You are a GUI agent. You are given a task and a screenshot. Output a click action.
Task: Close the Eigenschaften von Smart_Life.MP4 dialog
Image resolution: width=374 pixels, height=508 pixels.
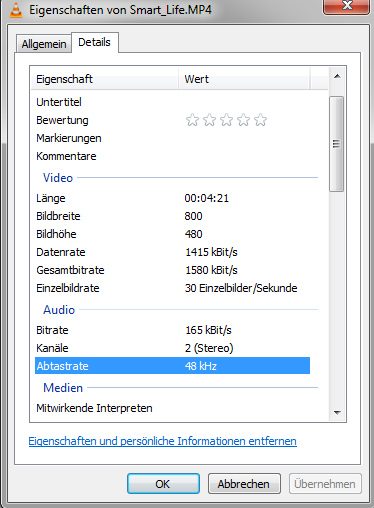tap(347, 6)
